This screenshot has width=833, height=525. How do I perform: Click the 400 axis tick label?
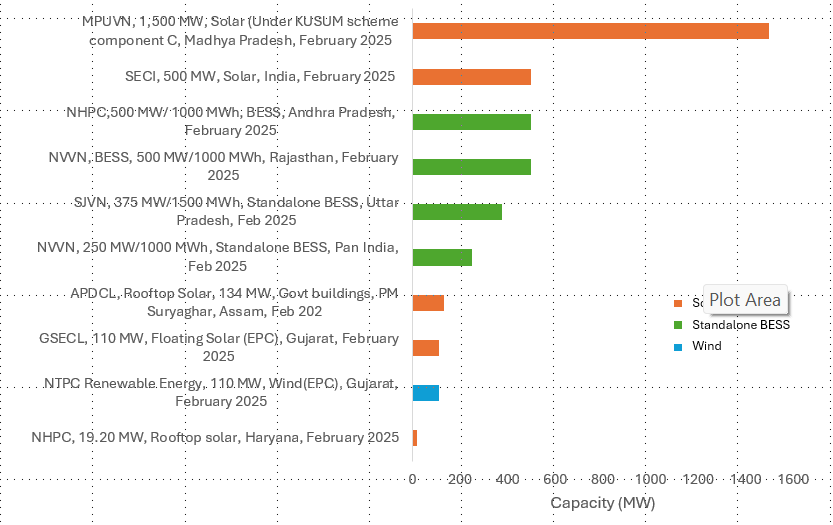click(507, 479)
